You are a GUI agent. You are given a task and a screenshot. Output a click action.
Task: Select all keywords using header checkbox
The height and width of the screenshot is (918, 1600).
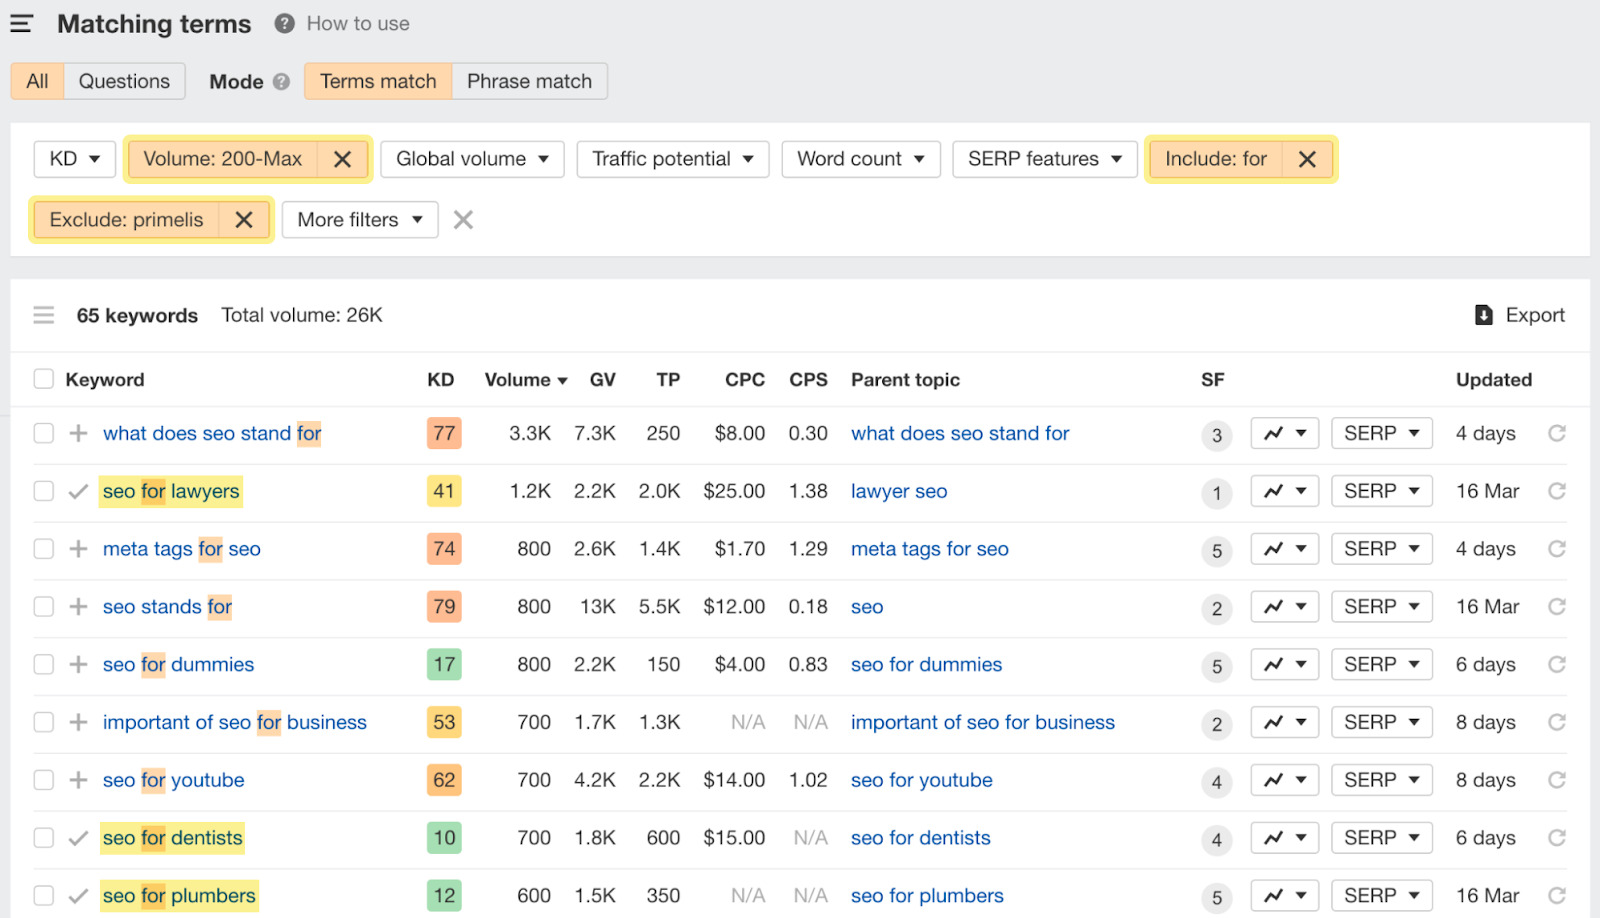(x=43, y=379)
